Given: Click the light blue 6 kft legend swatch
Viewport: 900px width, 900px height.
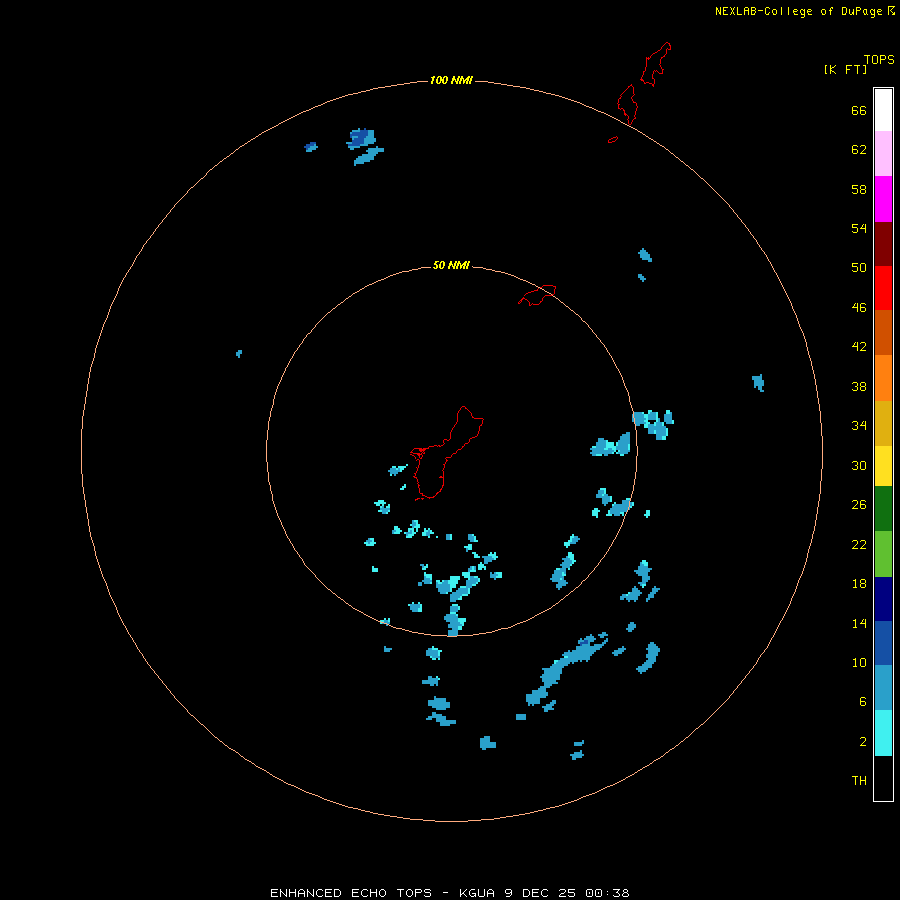Looking at the screenshot, I should 883,688.
